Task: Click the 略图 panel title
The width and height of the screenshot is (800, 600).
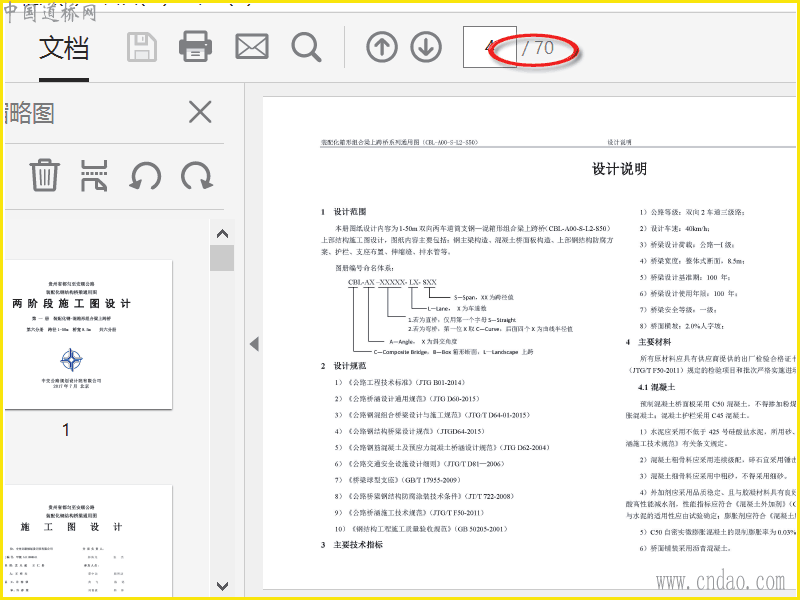Action: tap(29, 113)
